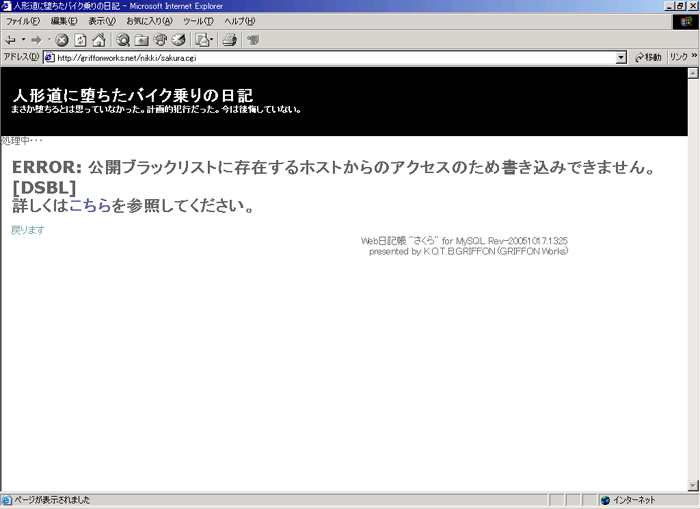Click the 戻ります link
The image size is (700, 509).
point(27,230)
